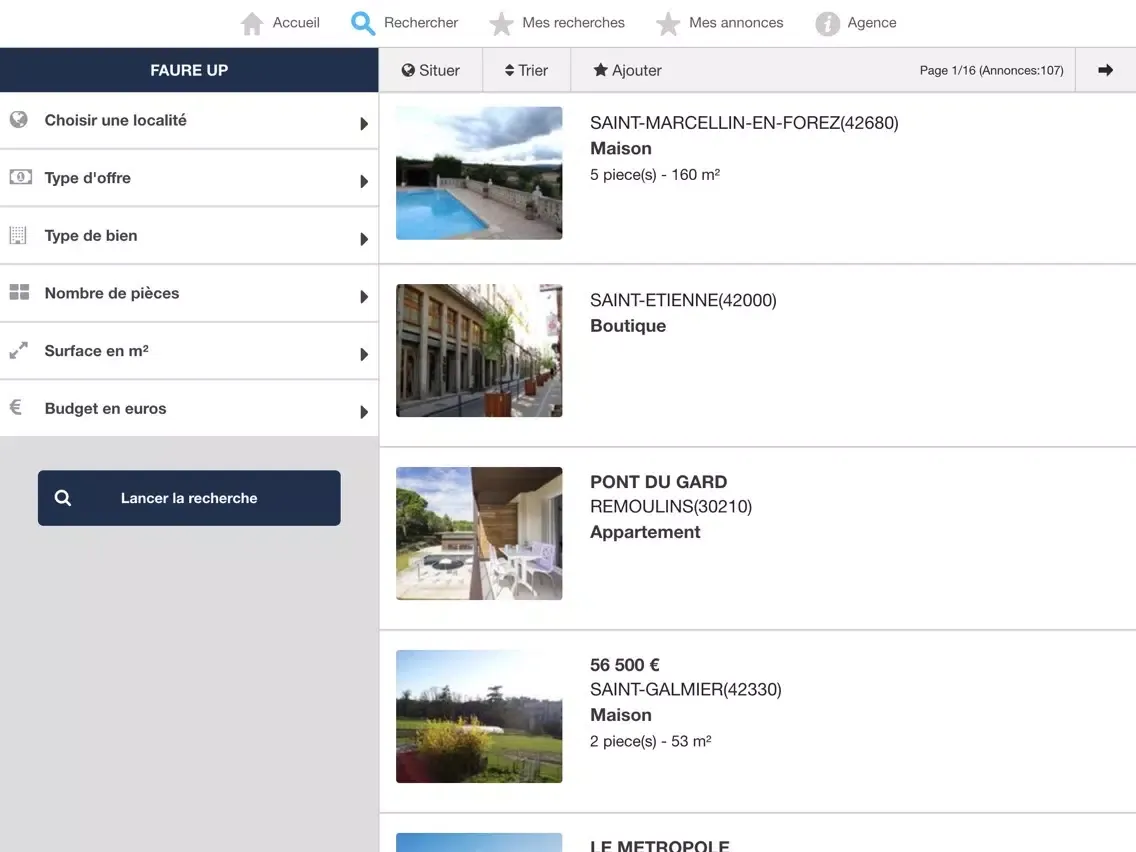The width and height of the screenshot is (1136, 852).
Task: Open Pont du Gard terrace photo
Action: 479,533
